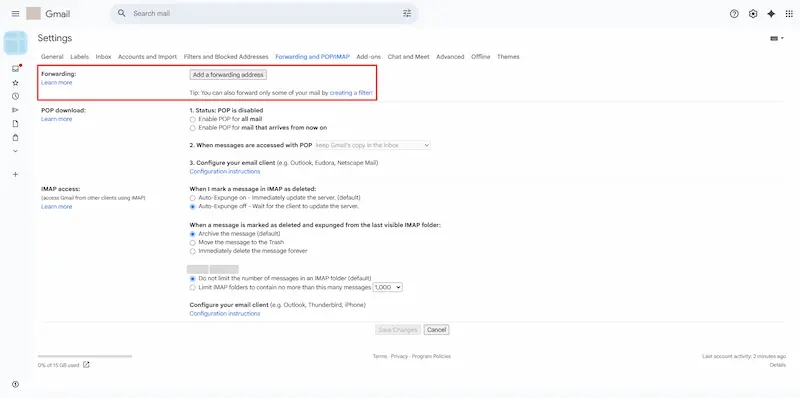800x398 pixels.
Task: Open account activity Details link
Action: tap(778, 365)
